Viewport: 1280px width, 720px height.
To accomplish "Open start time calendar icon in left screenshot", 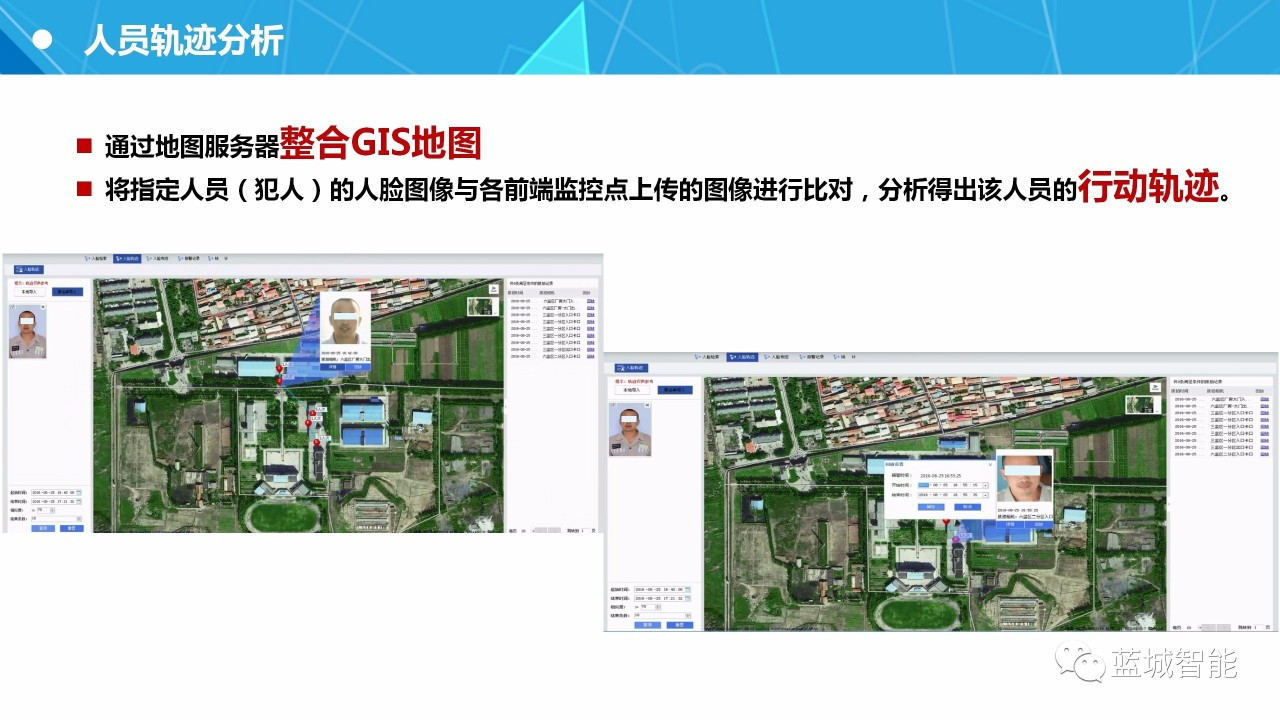I will (80, 492).
